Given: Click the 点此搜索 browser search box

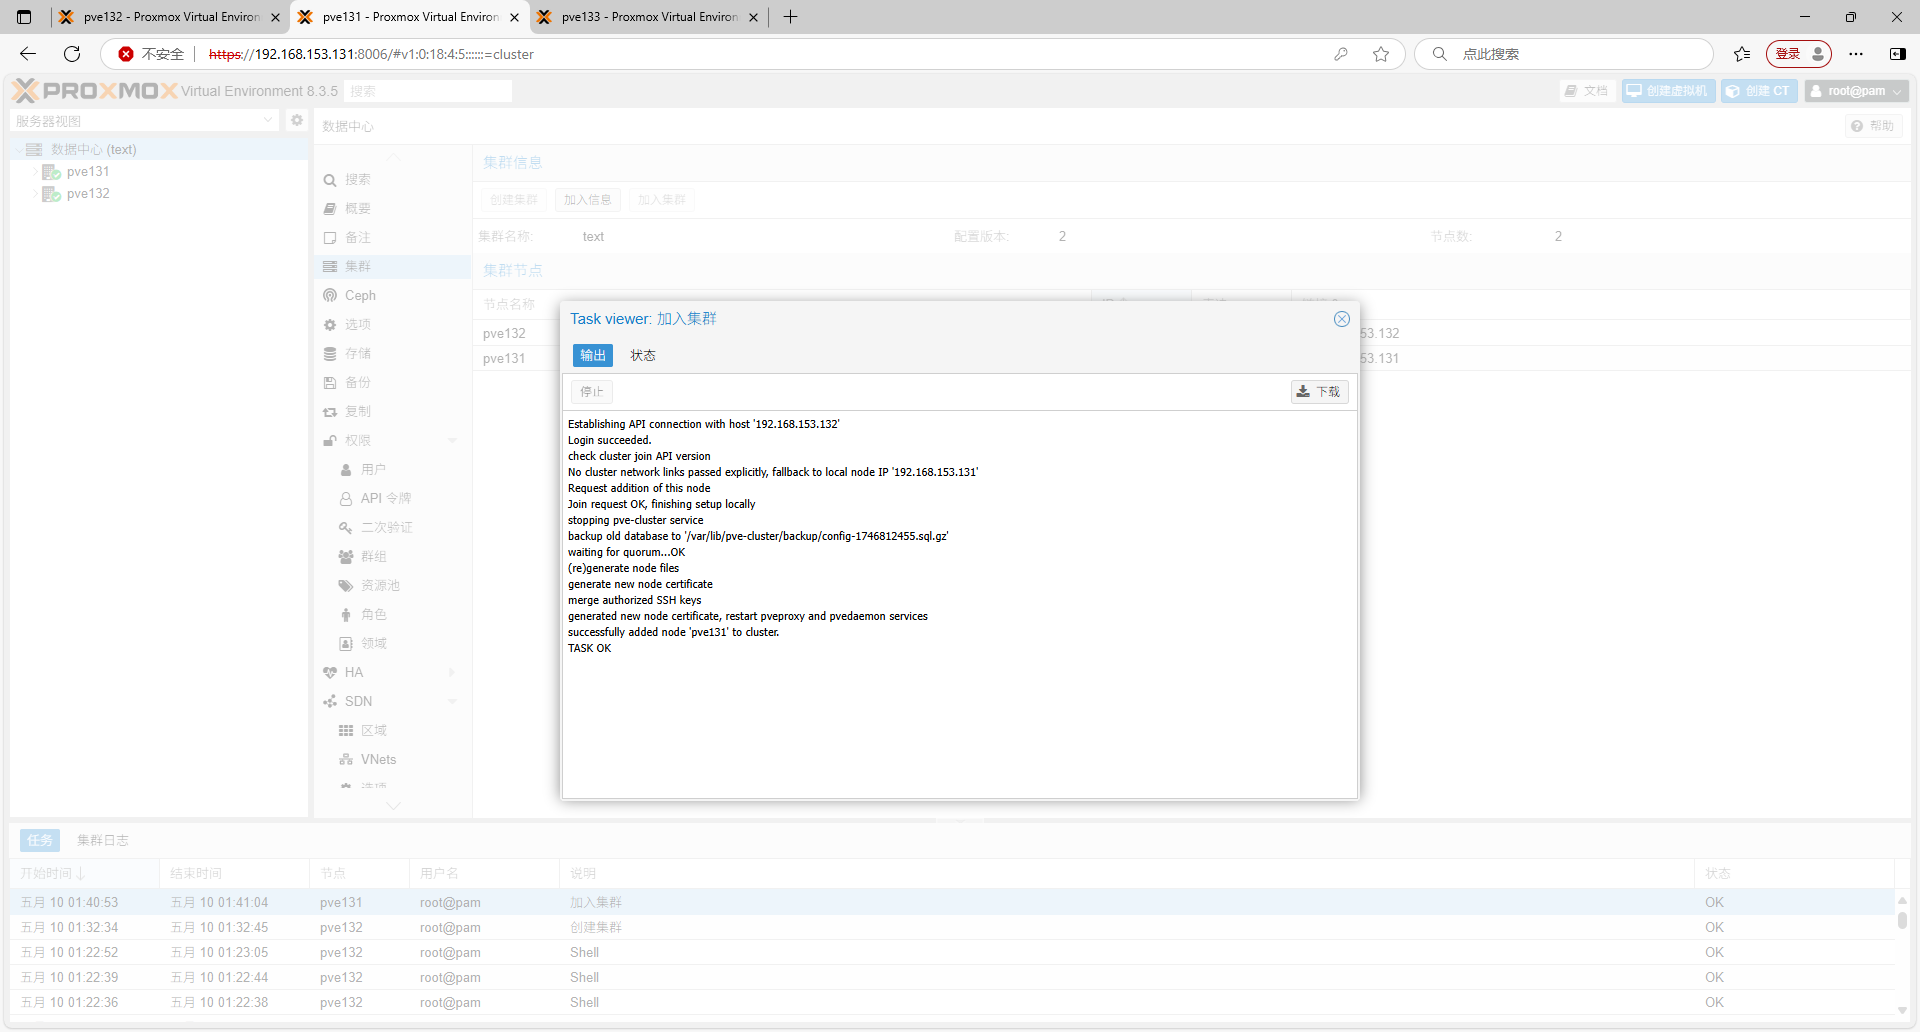Looking at the screenshot, I should (x=1563, y=55).
